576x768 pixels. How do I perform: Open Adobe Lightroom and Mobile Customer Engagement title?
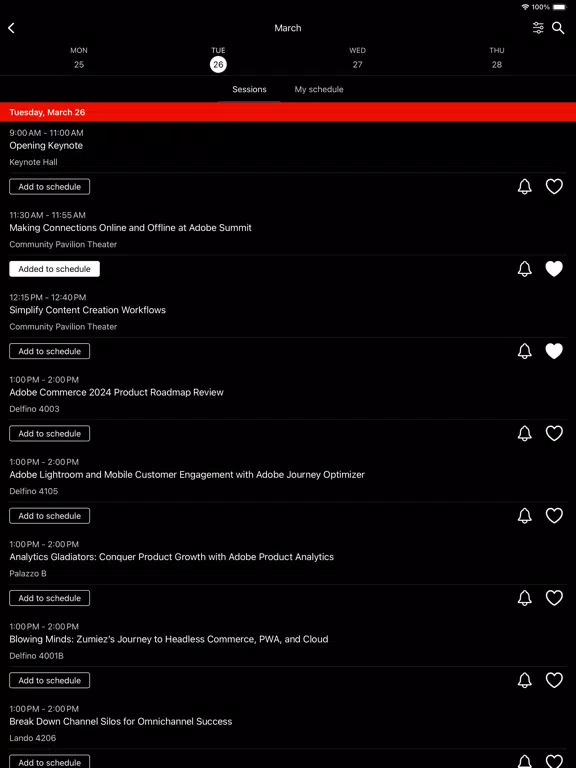point(187,475)
